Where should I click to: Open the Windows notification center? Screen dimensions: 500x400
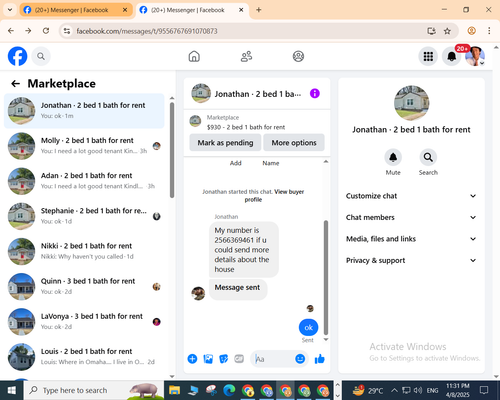point(484,390)
